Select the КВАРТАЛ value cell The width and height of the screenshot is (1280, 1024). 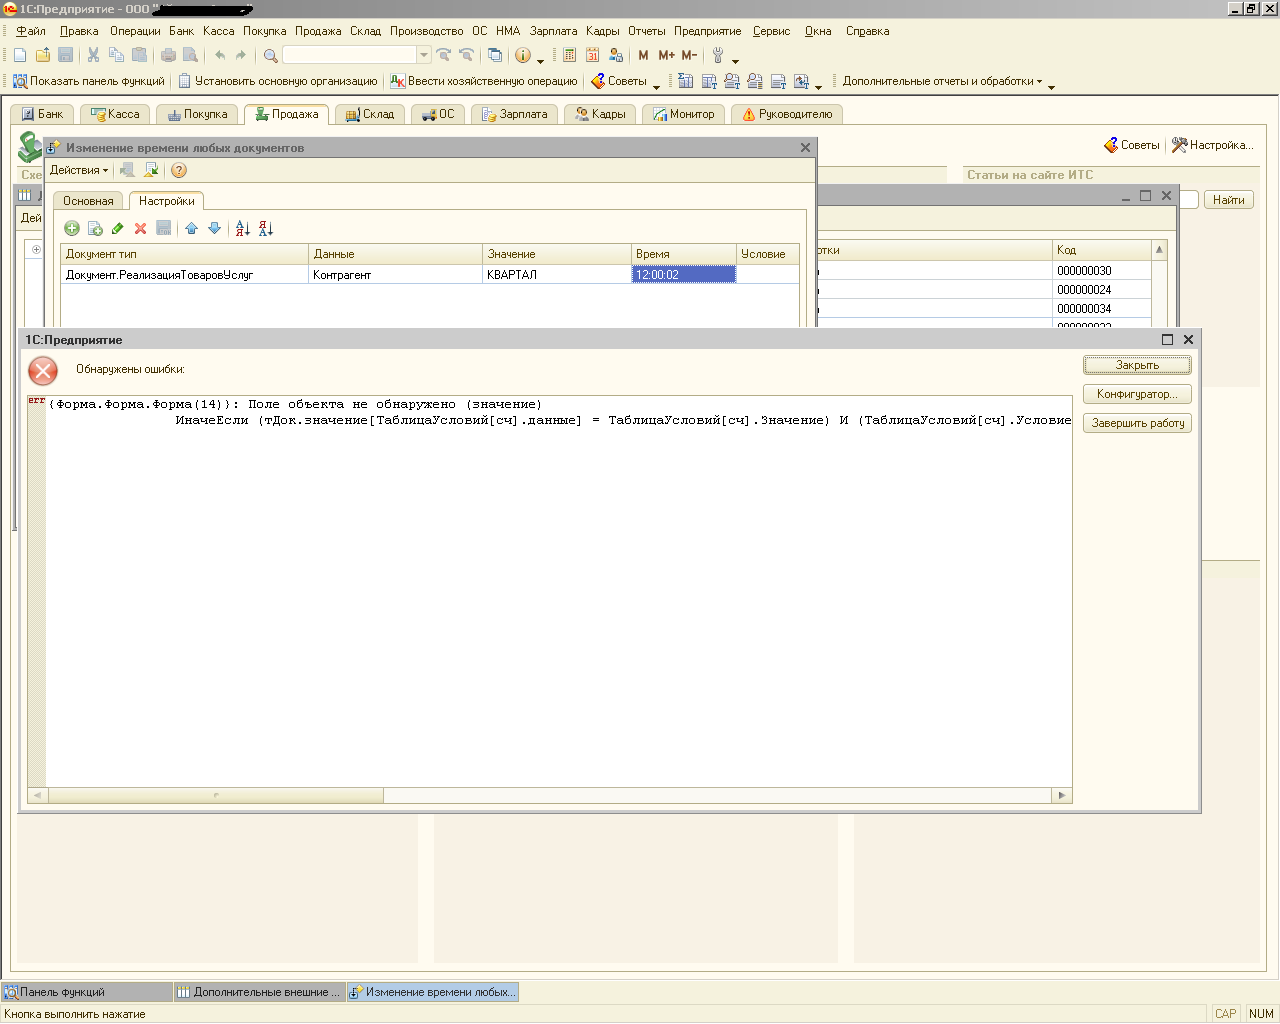pos(557,275)
